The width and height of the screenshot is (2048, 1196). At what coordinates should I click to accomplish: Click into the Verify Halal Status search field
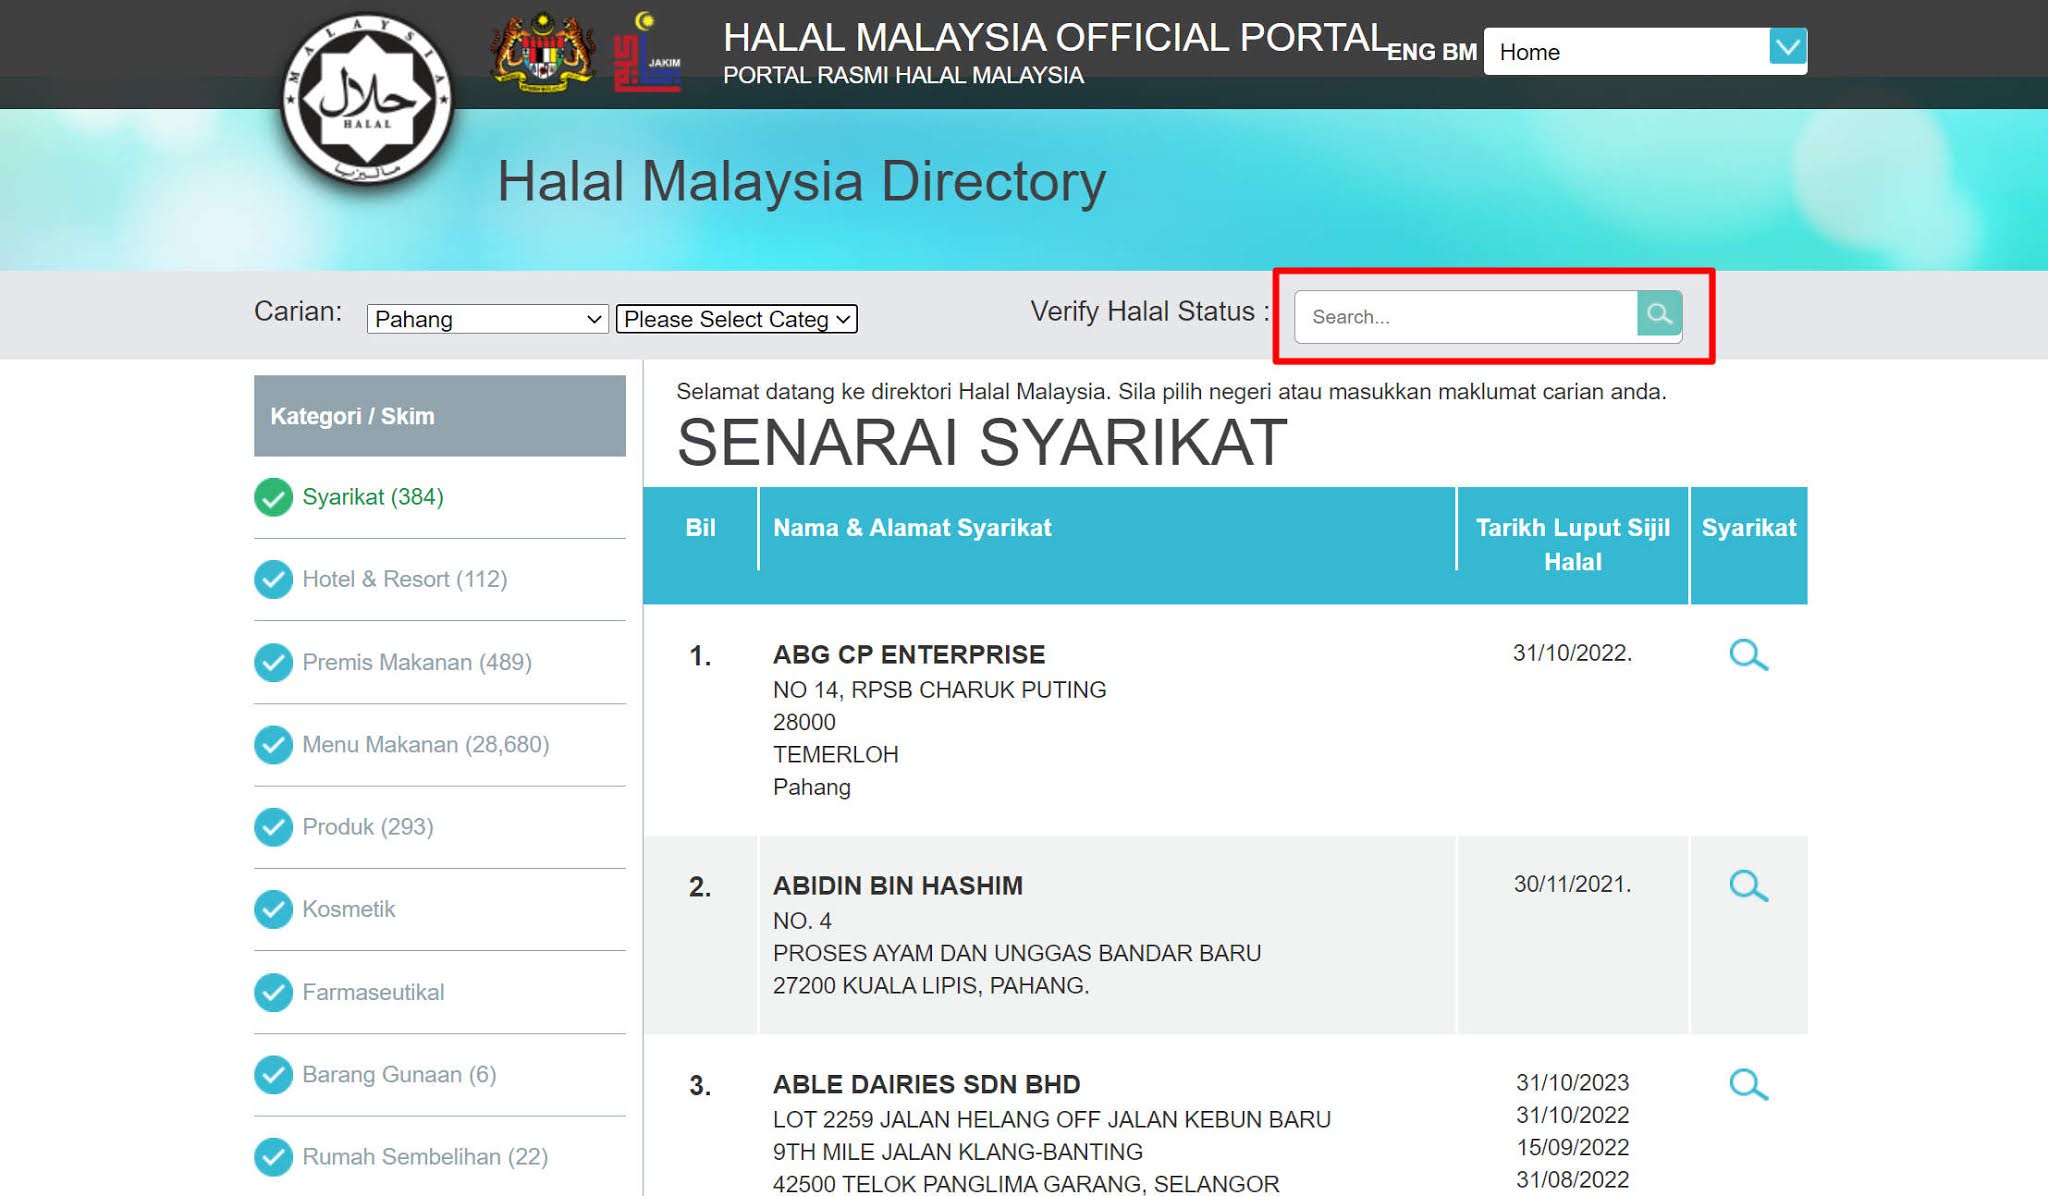pos(1466,316)
